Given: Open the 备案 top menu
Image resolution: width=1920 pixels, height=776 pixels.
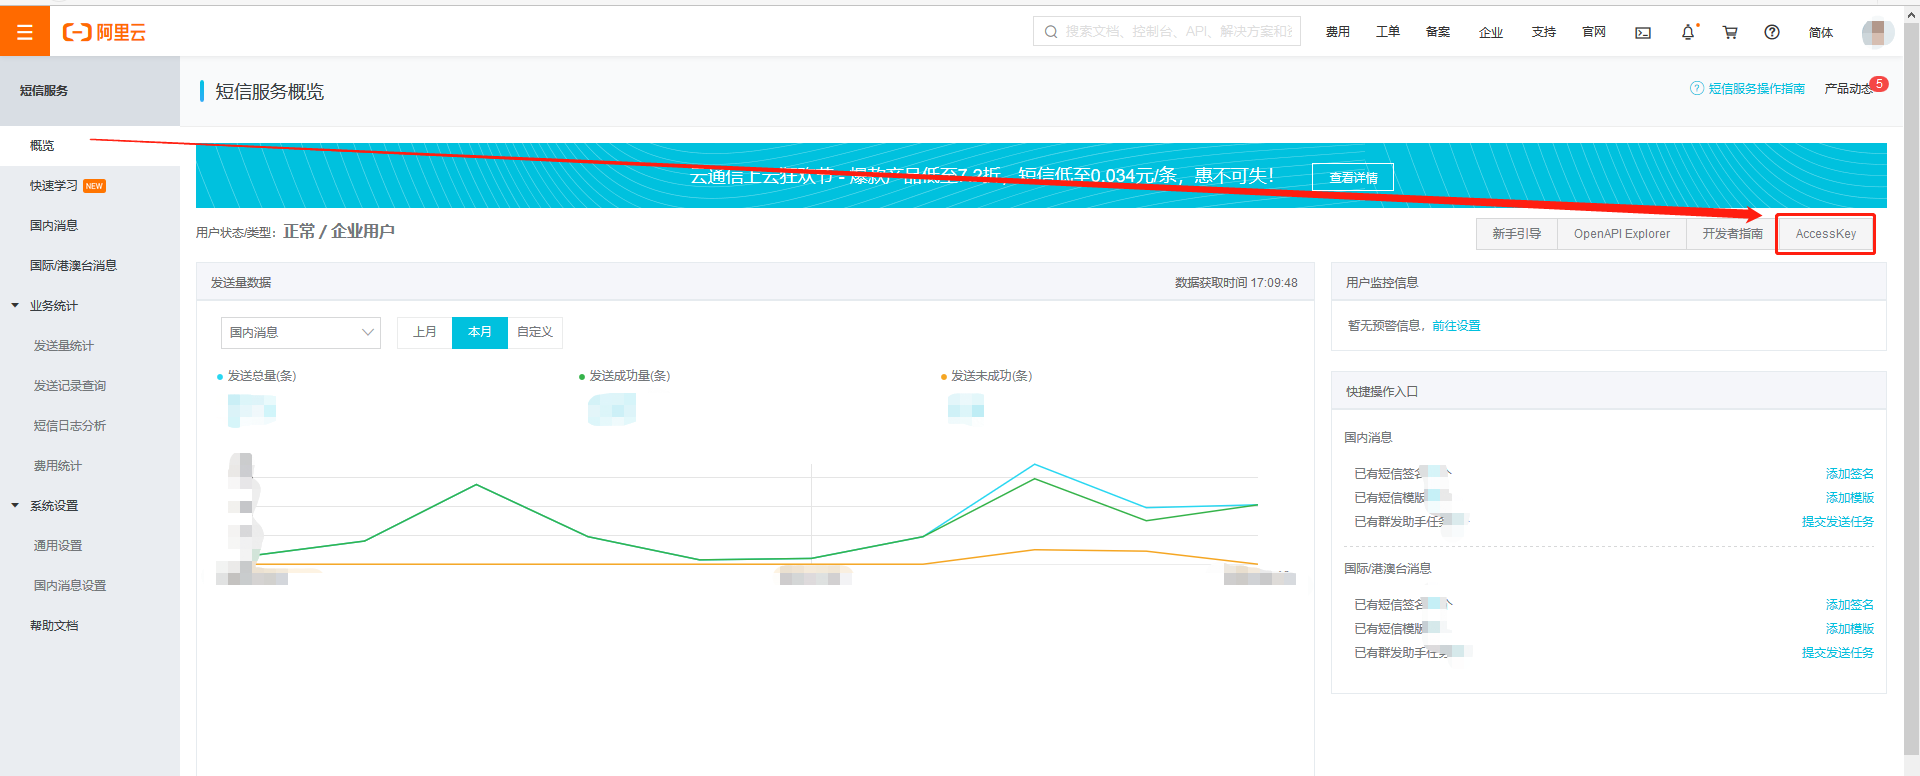Looking at the screenshot, I should 1438,32.
